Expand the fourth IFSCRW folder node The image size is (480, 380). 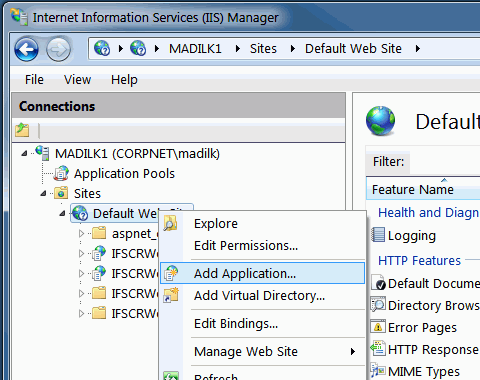pos(81,313)
